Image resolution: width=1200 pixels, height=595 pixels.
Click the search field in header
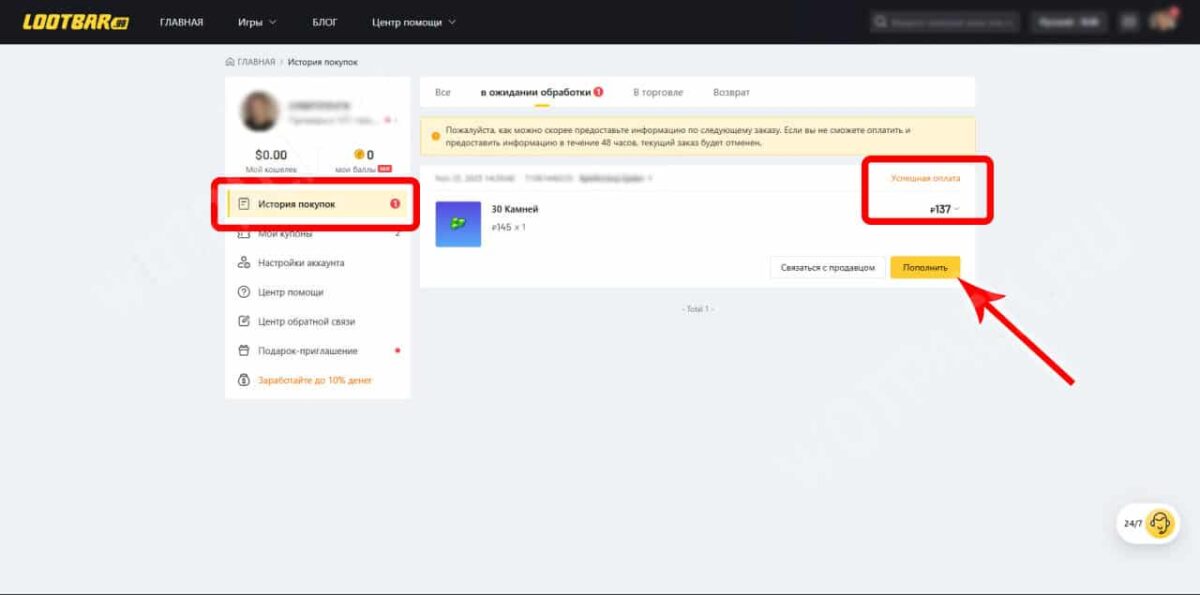(945, 22)
